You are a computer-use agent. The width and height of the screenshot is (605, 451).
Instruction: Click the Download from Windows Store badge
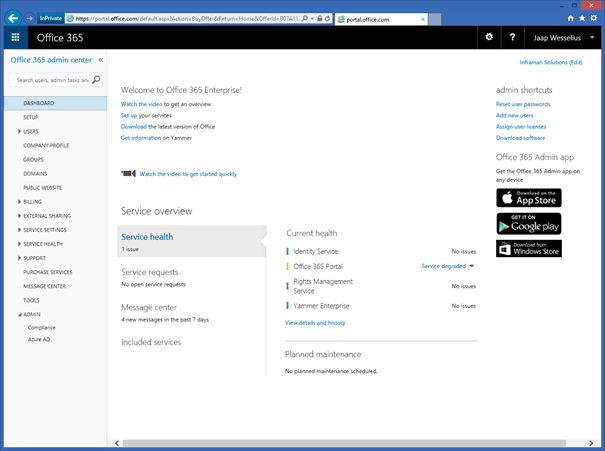tap(529, 248)
